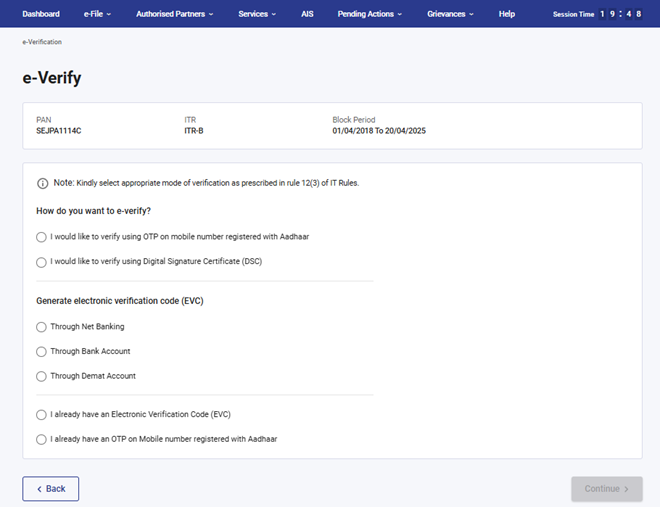Open the AIS menu item

[x=307, y=14]
